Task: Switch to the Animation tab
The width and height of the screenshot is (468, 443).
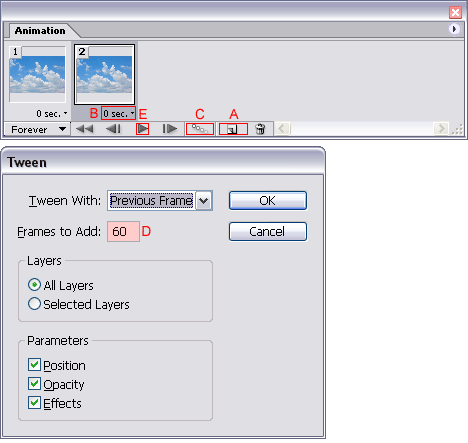Action: [x=40, y=31]
